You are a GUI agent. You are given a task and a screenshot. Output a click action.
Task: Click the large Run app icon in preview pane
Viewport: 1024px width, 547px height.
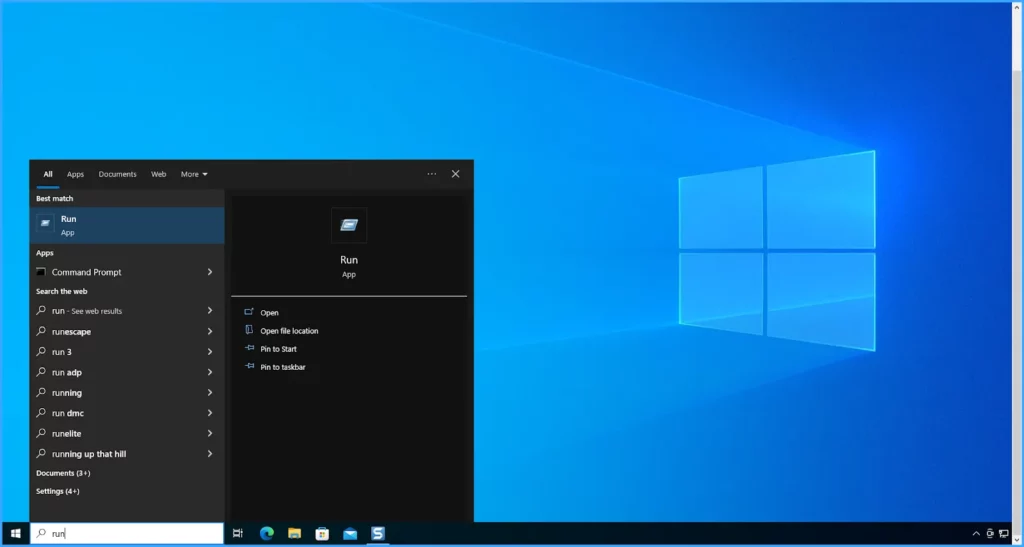tap(349, 225)
